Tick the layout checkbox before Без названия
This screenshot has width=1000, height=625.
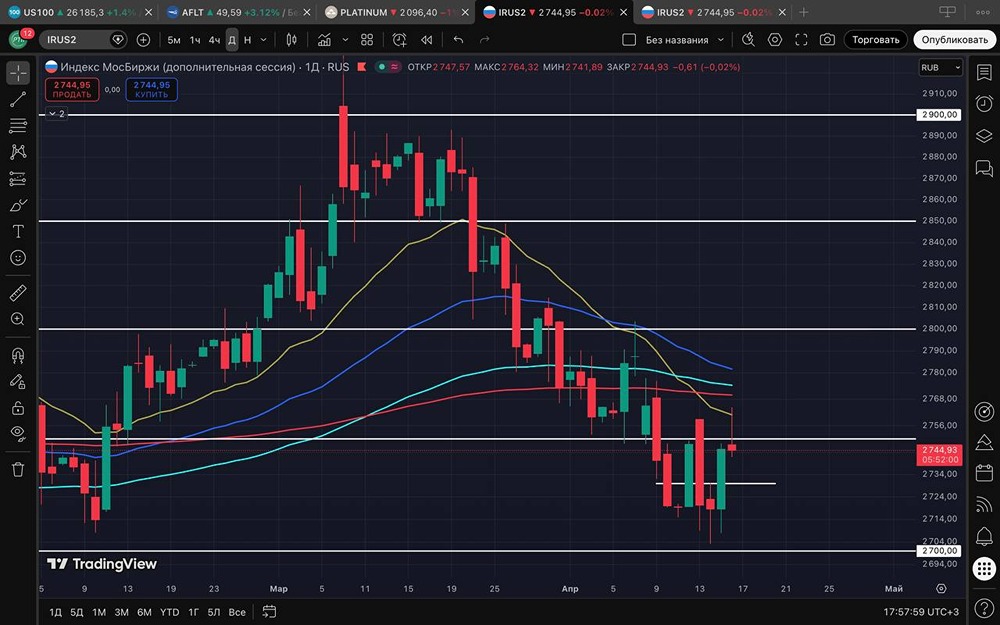coord(629,40)
